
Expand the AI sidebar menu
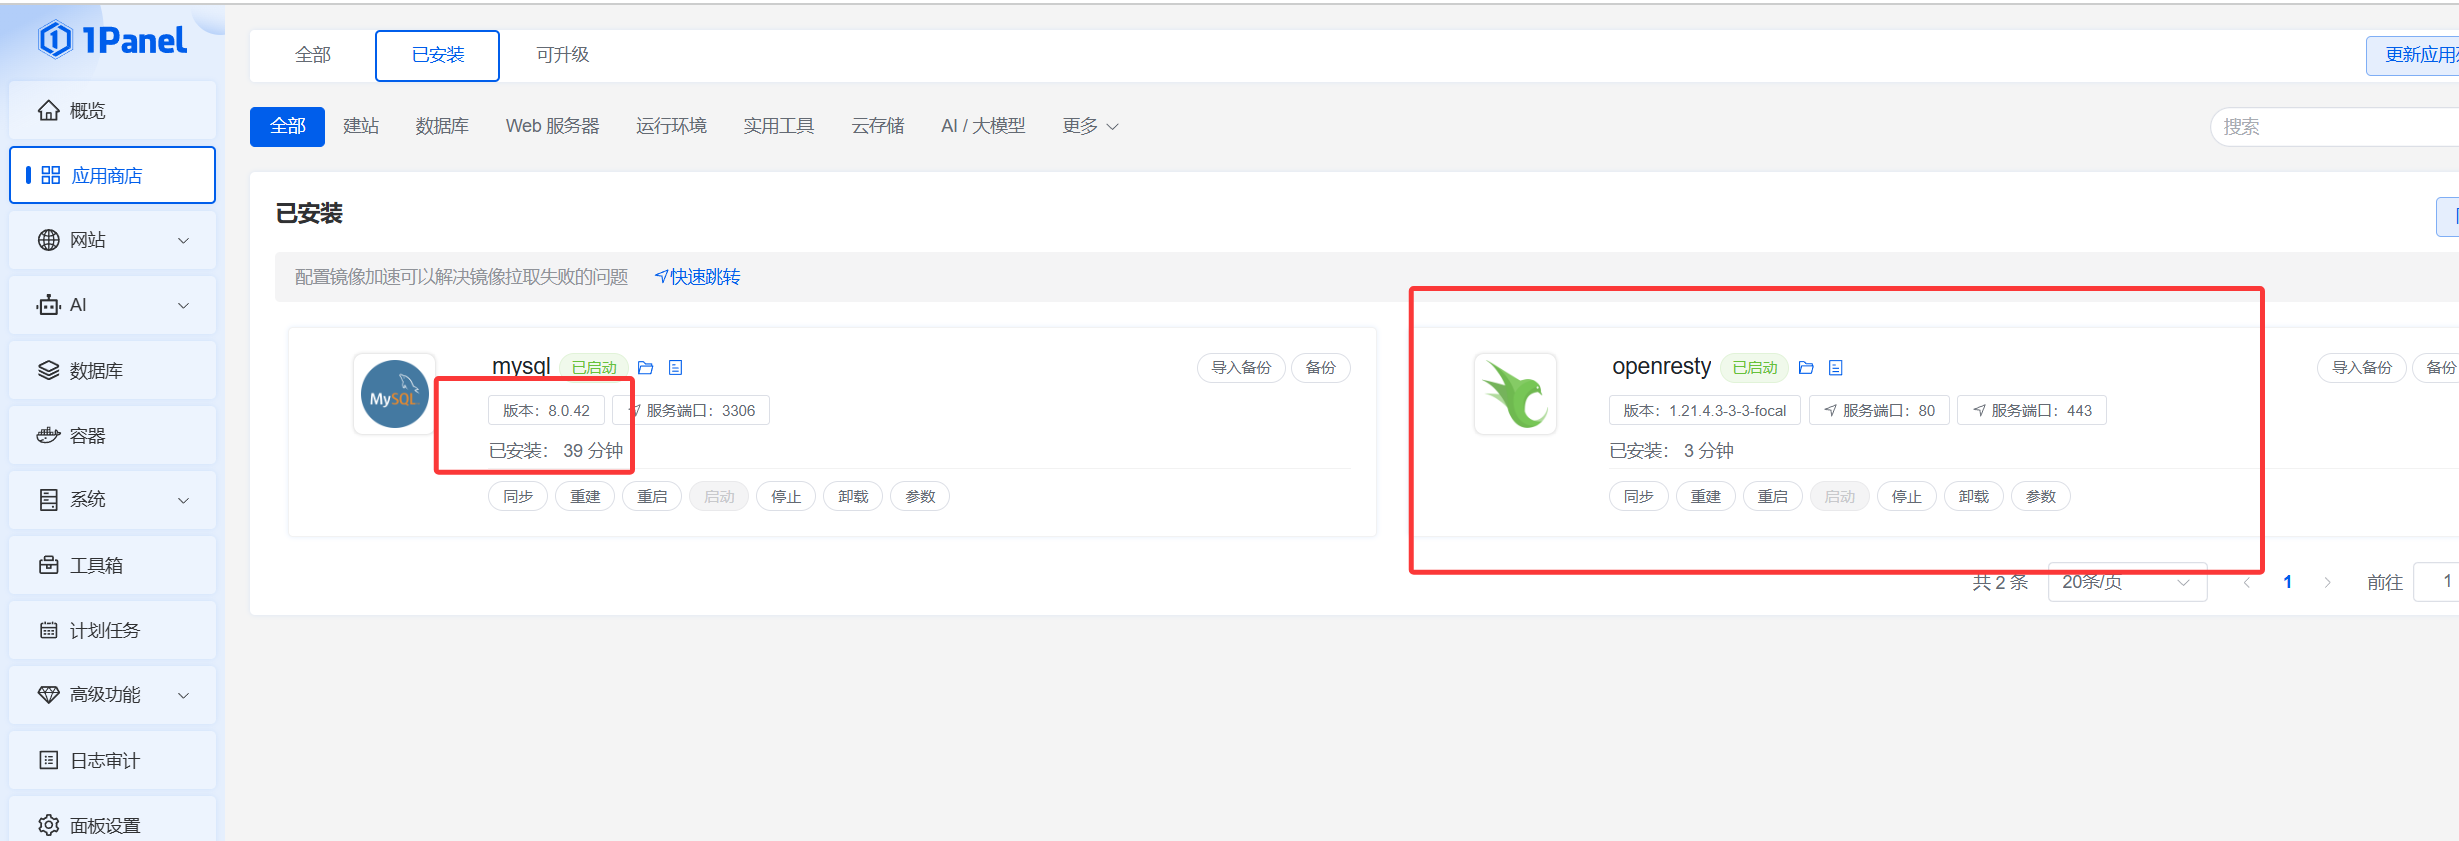112,305
